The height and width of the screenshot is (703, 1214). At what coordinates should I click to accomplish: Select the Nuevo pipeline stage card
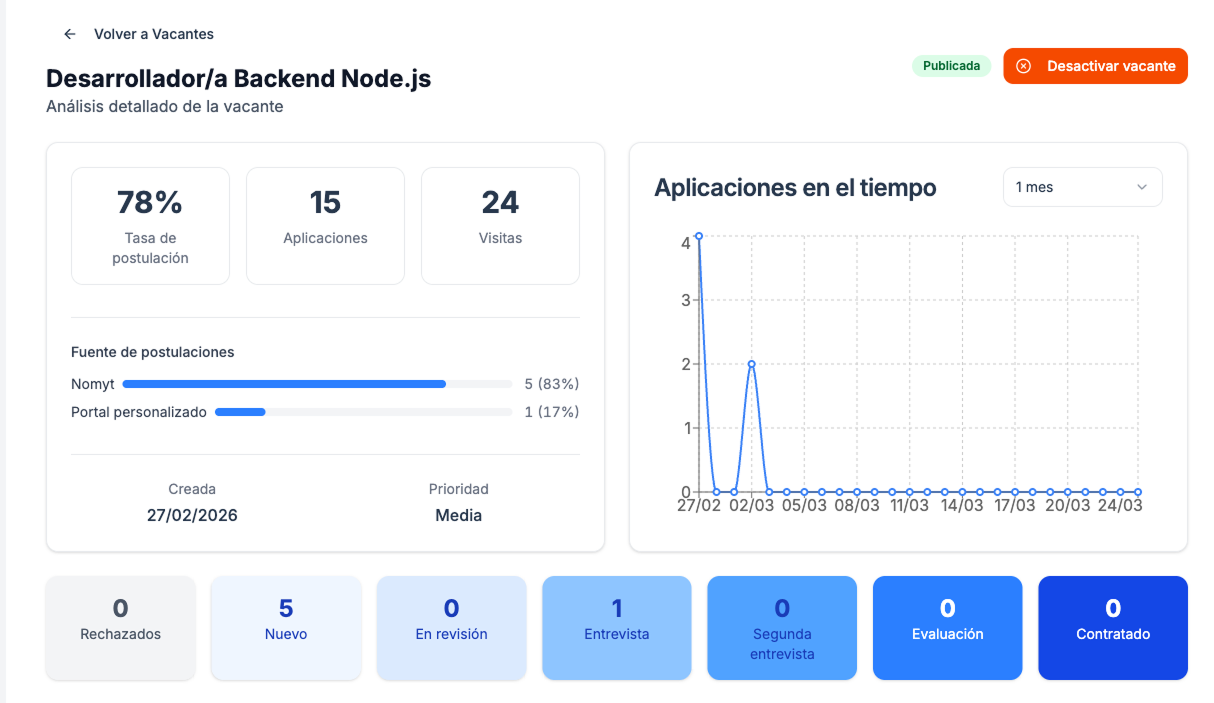click(x=285, y=627)
